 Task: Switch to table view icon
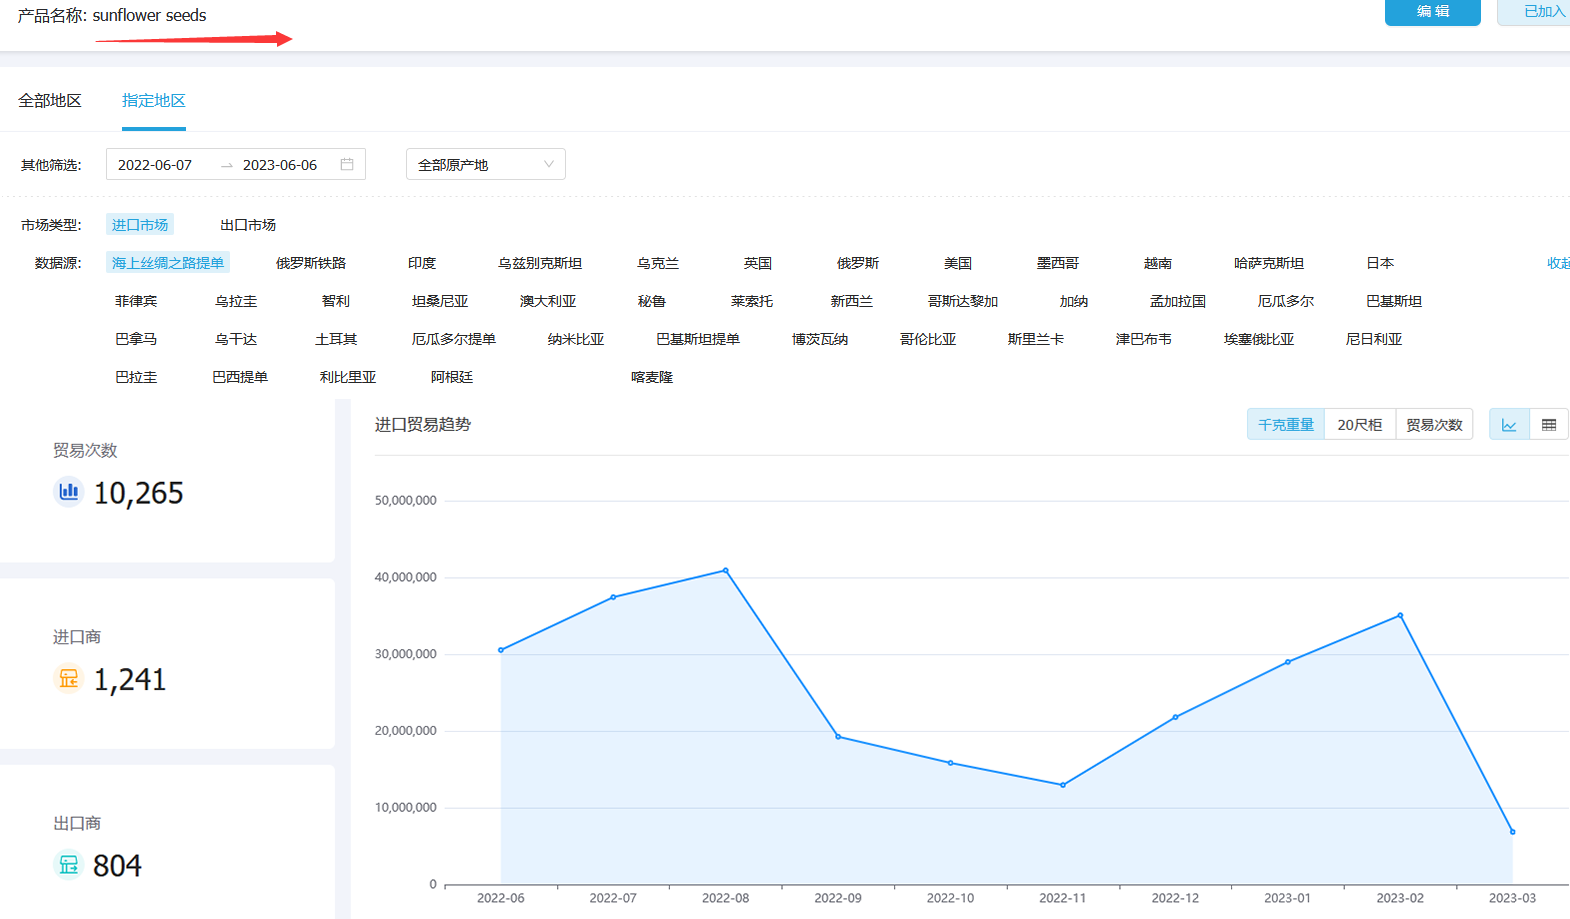tap(1548, 425)
